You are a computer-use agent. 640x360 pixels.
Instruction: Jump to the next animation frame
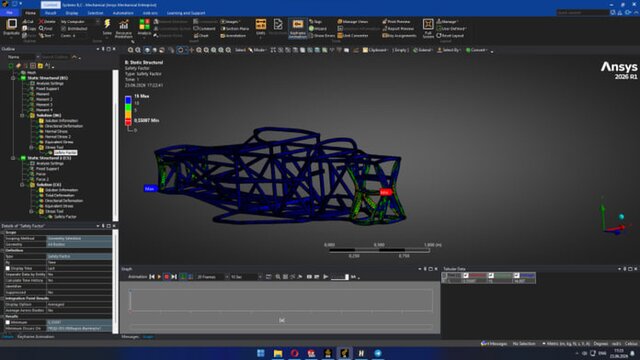pos(174,277)
